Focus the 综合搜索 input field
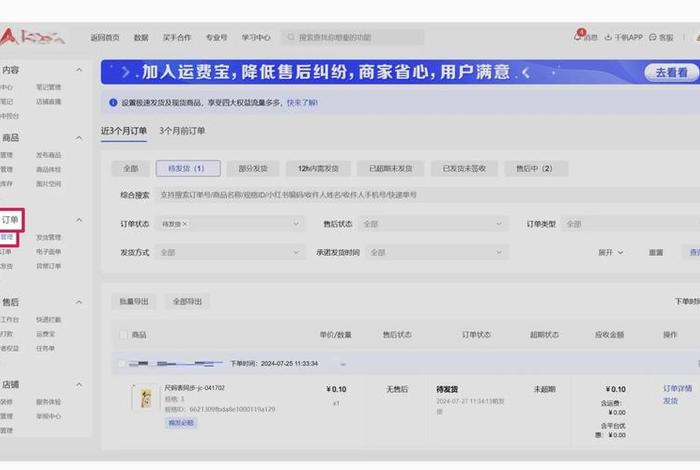Image resolution: width=700 pixels, height=470 pixels. click(x=428, y=195)
